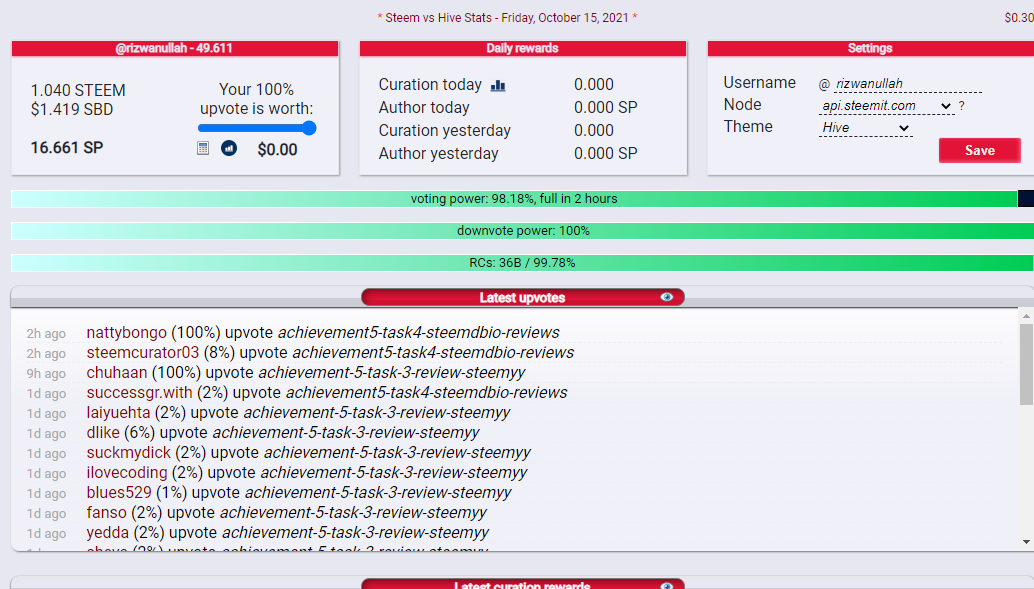Click the Author yesterday 0.000 SP value

tap(605, 154)
